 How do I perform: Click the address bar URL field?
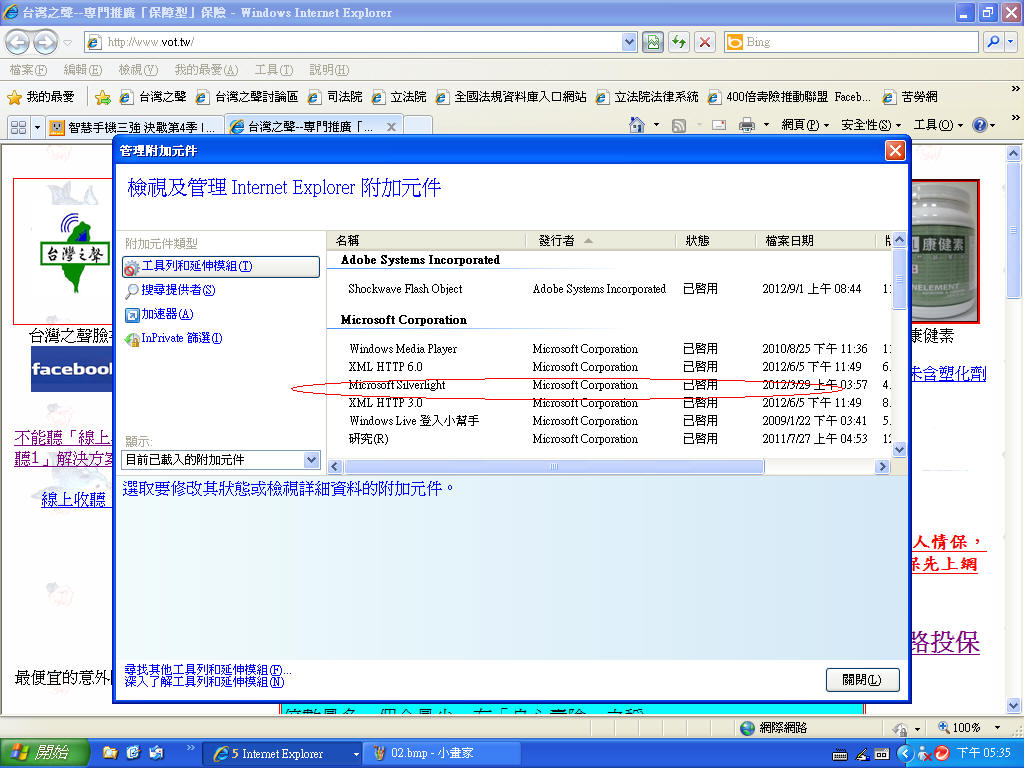tap(361, 42)
